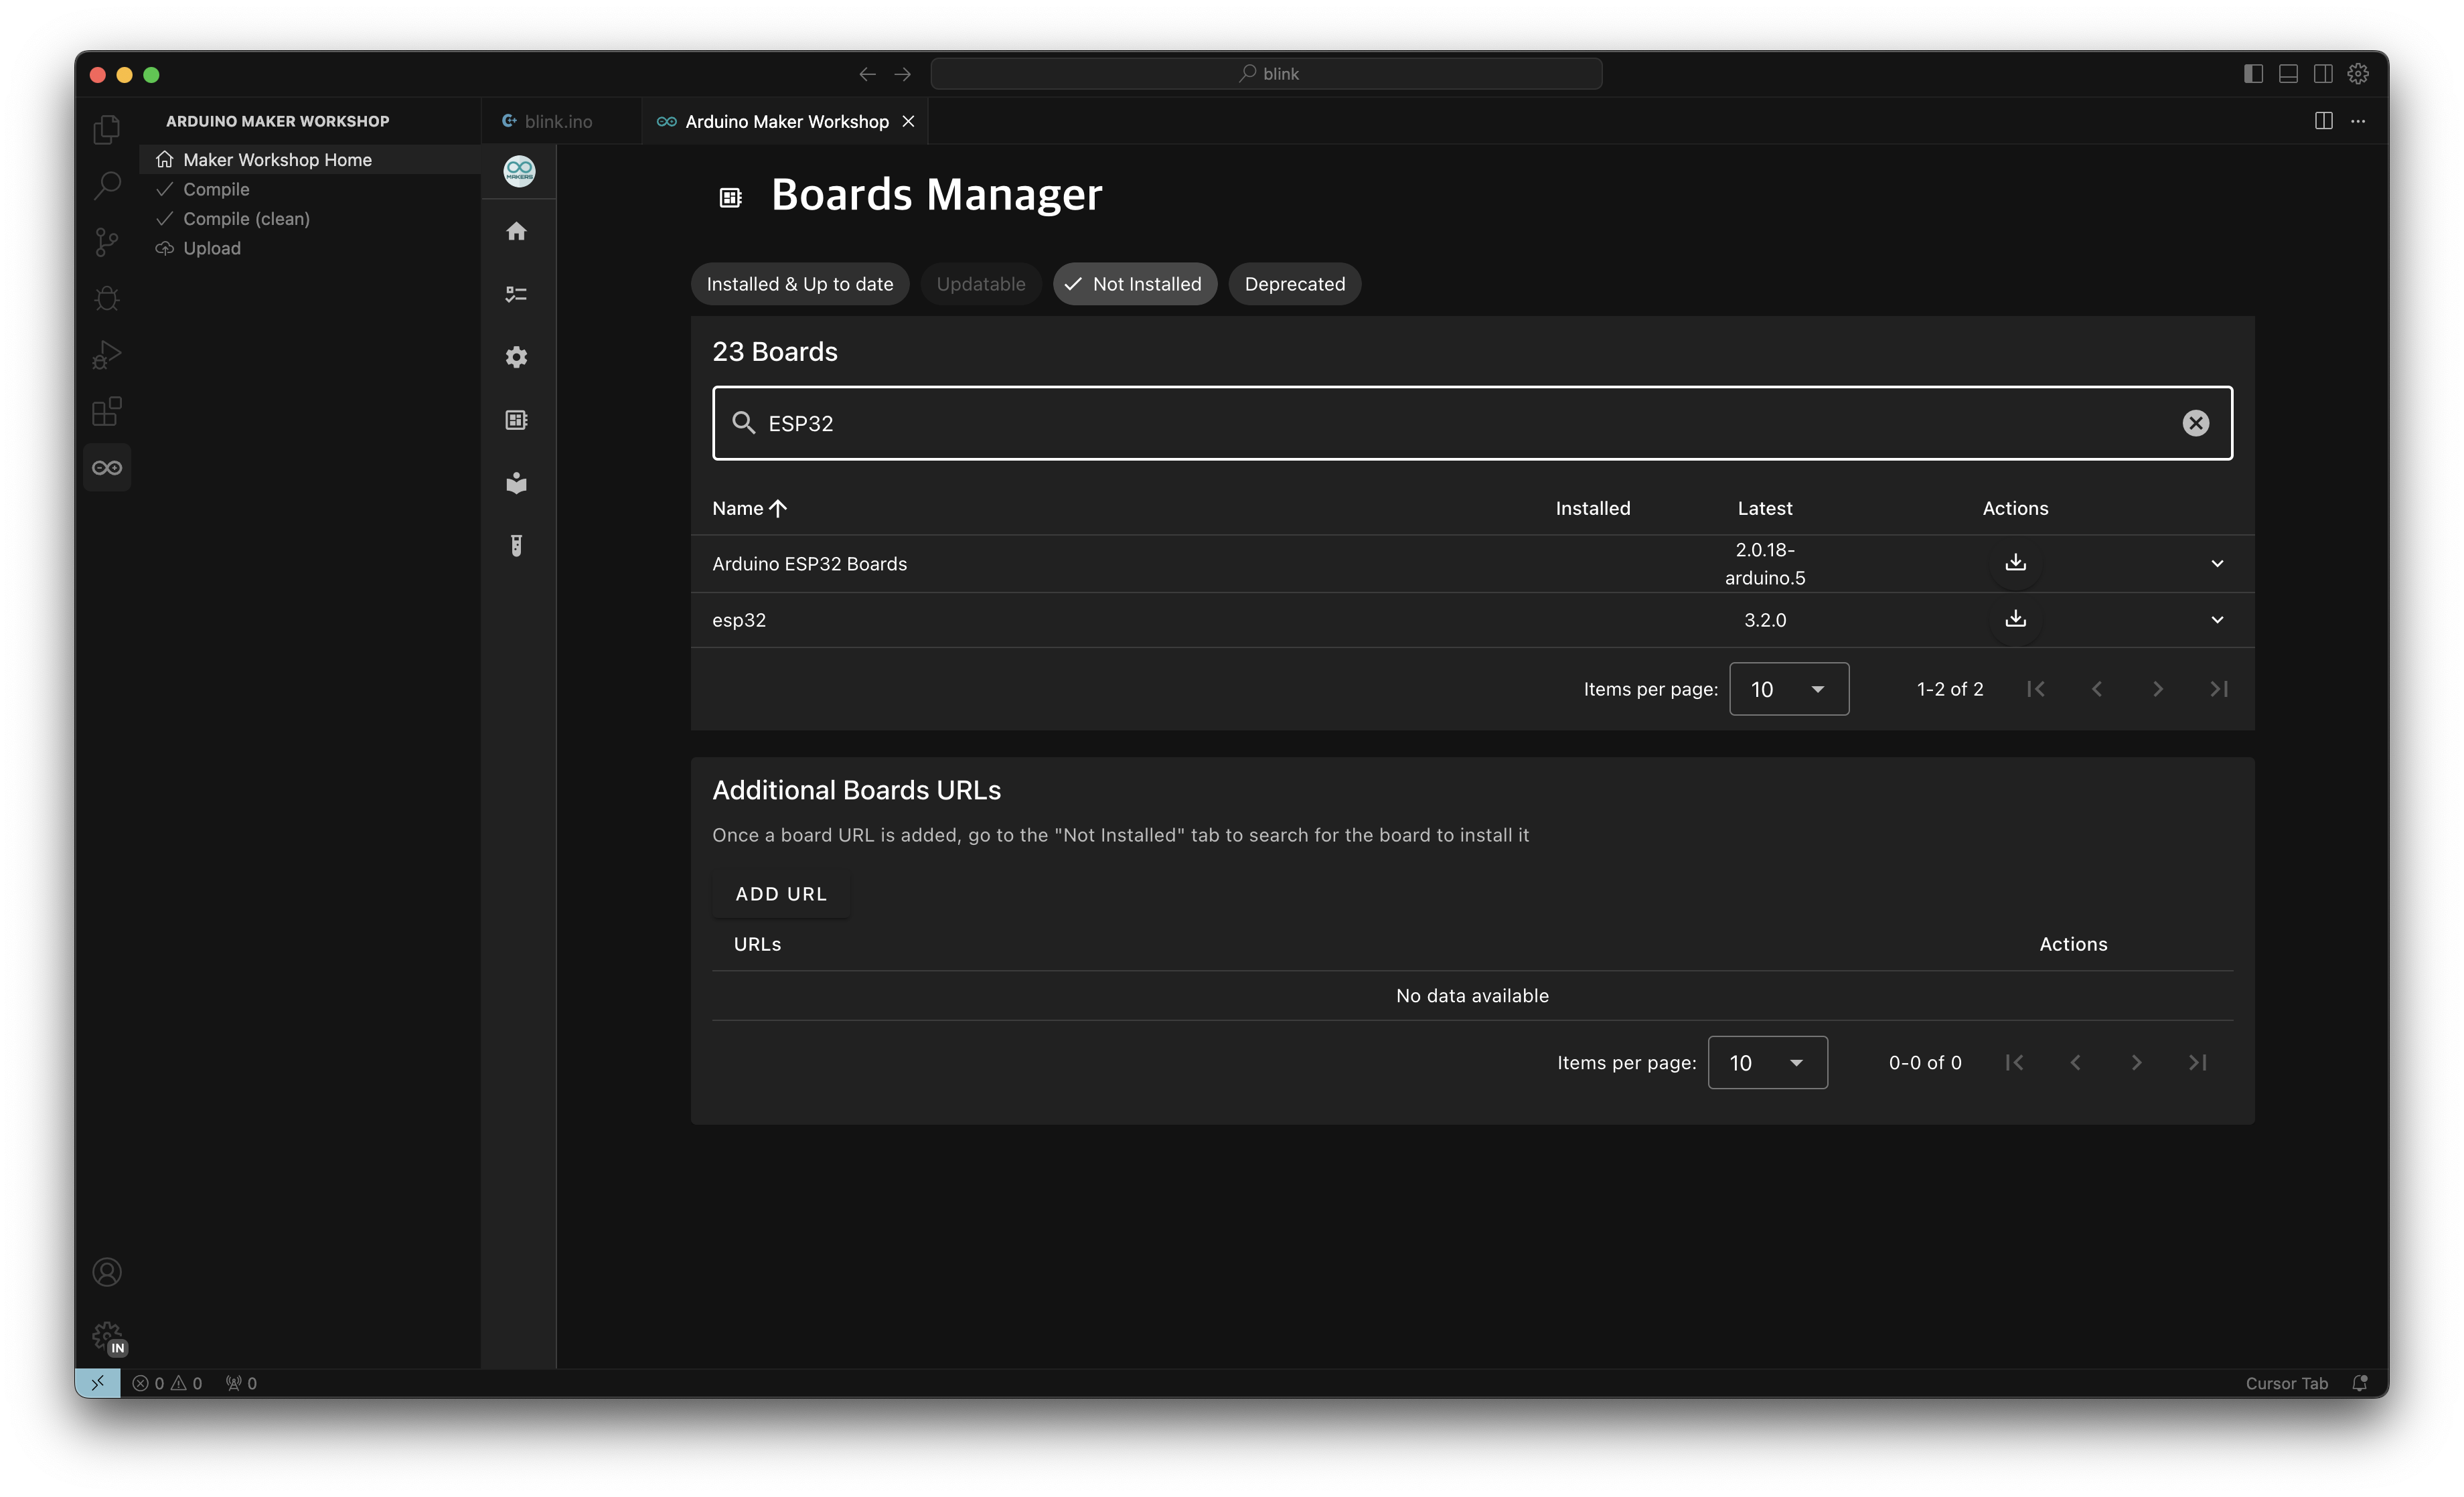Open board configuration gear icon
The height and width of the screenshot is (1497, 2464).
click(x=516, y=357)
